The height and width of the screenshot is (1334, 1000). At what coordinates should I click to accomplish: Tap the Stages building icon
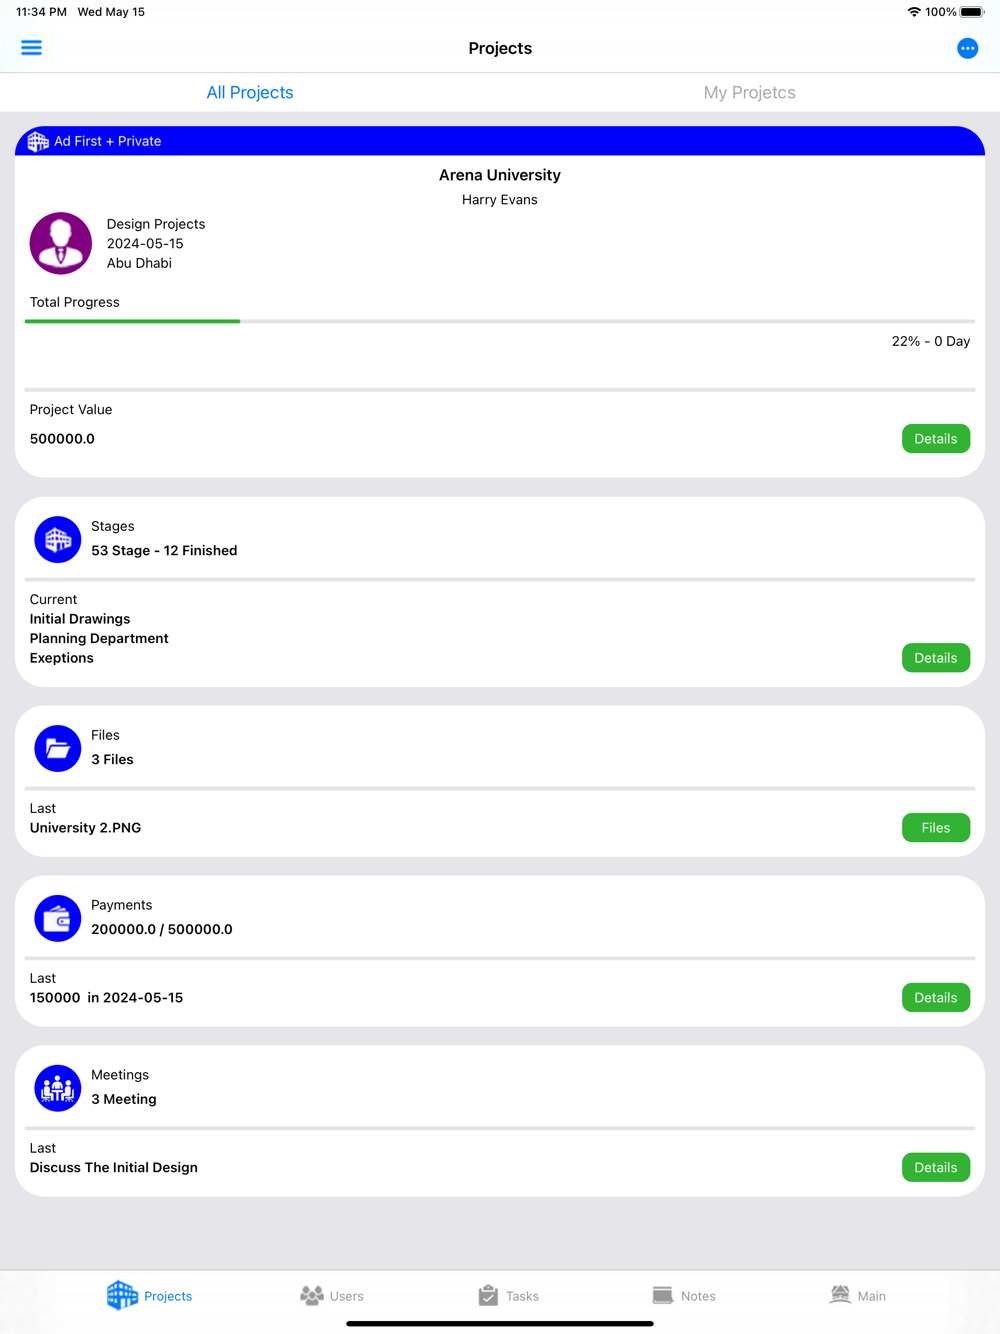58,540
